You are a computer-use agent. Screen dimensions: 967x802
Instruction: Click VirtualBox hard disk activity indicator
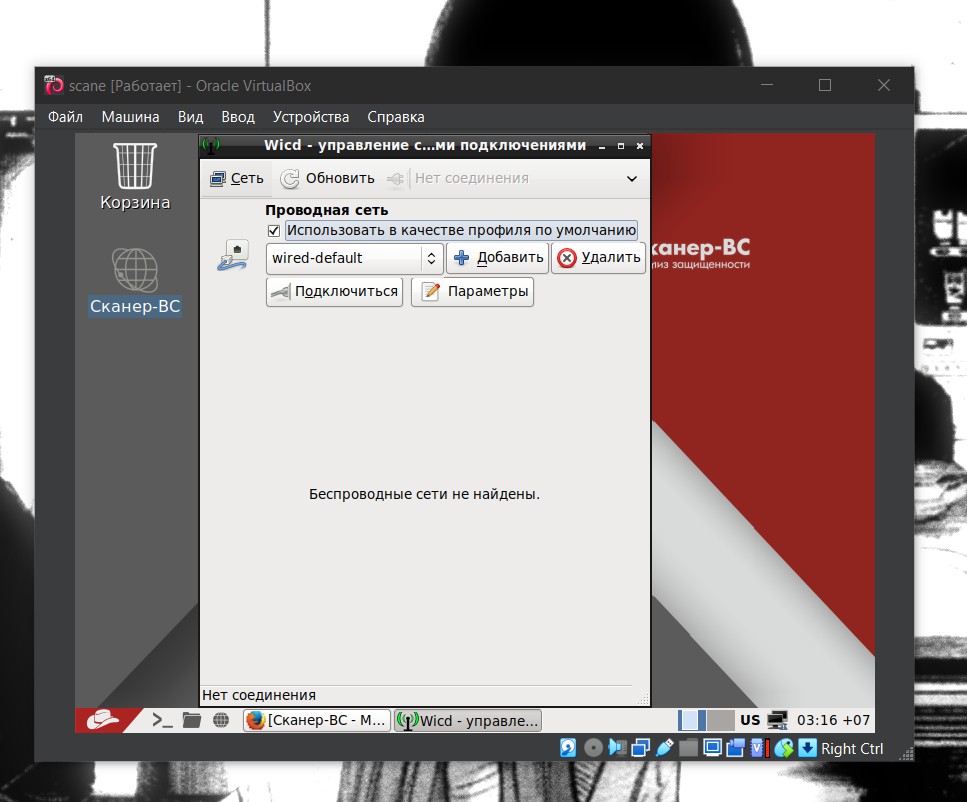[568, 748]
